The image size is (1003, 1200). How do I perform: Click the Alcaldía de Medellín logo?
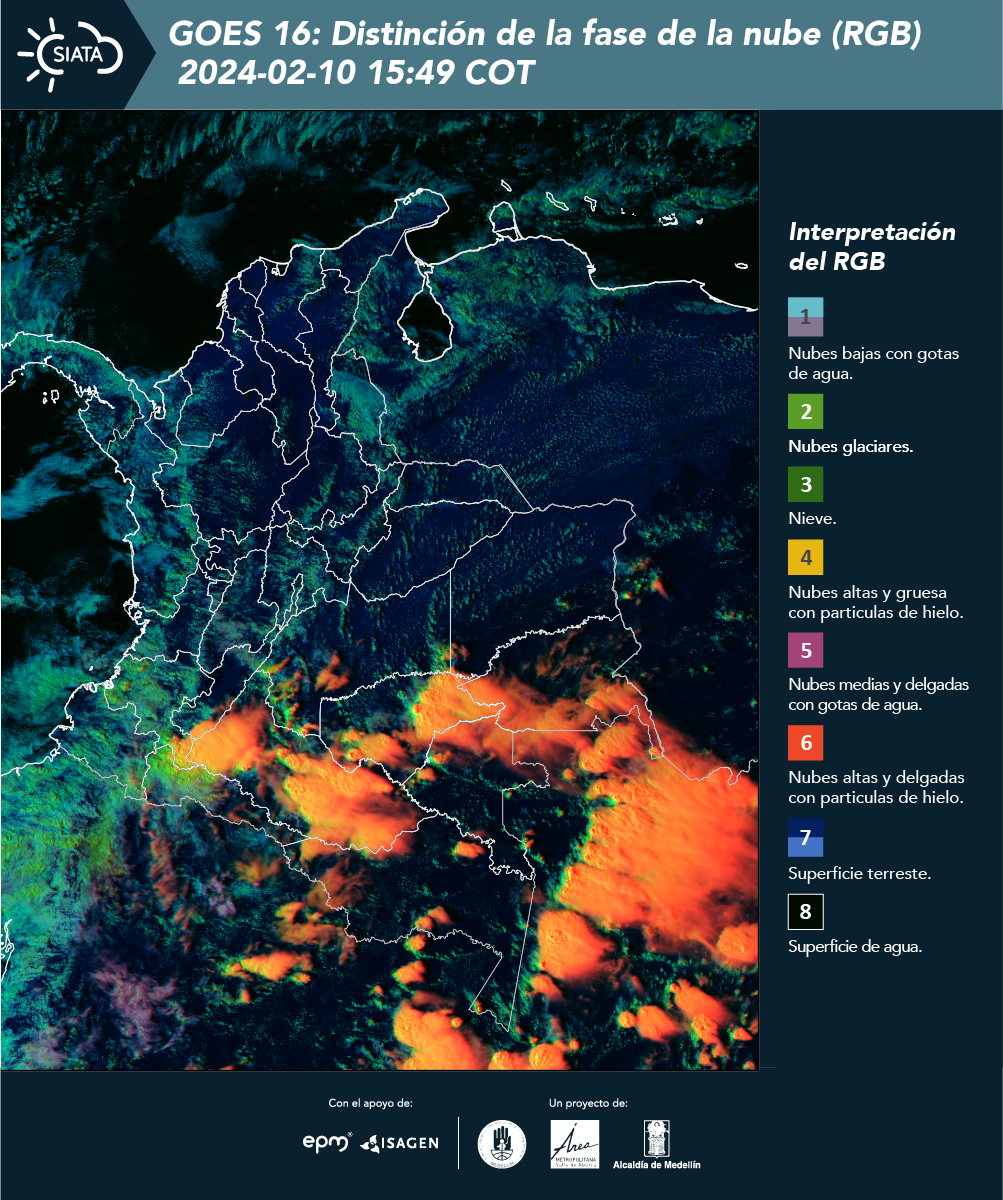pyautogui.click(x=656, y=1144)
